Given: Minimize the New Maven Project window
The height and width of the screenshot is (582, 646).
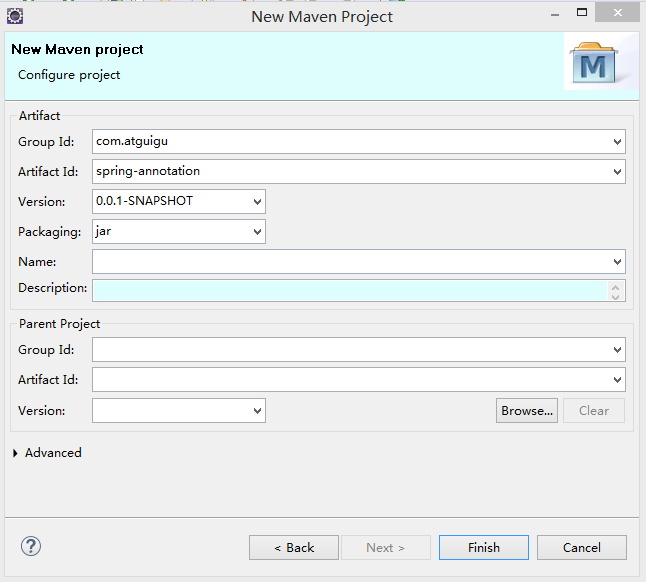Looking at the screenshot, I should click(555, 14).
